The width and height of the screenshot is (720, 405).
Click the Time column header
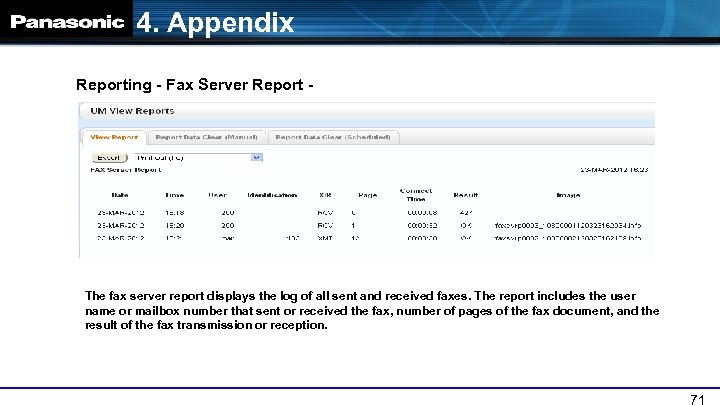[x=174, y=195]
